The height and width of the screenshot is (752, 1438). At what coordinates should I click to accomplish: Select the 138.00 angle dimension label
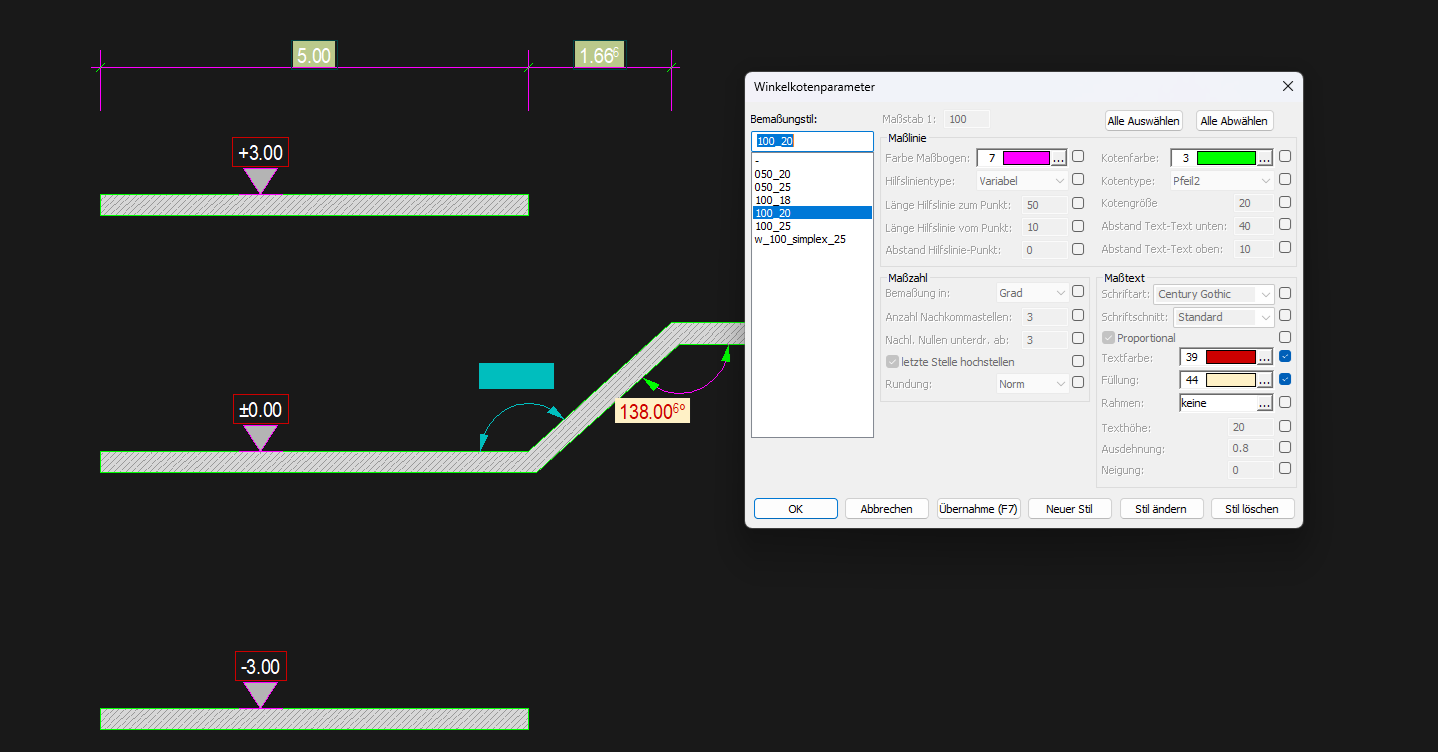click(653, 411)
